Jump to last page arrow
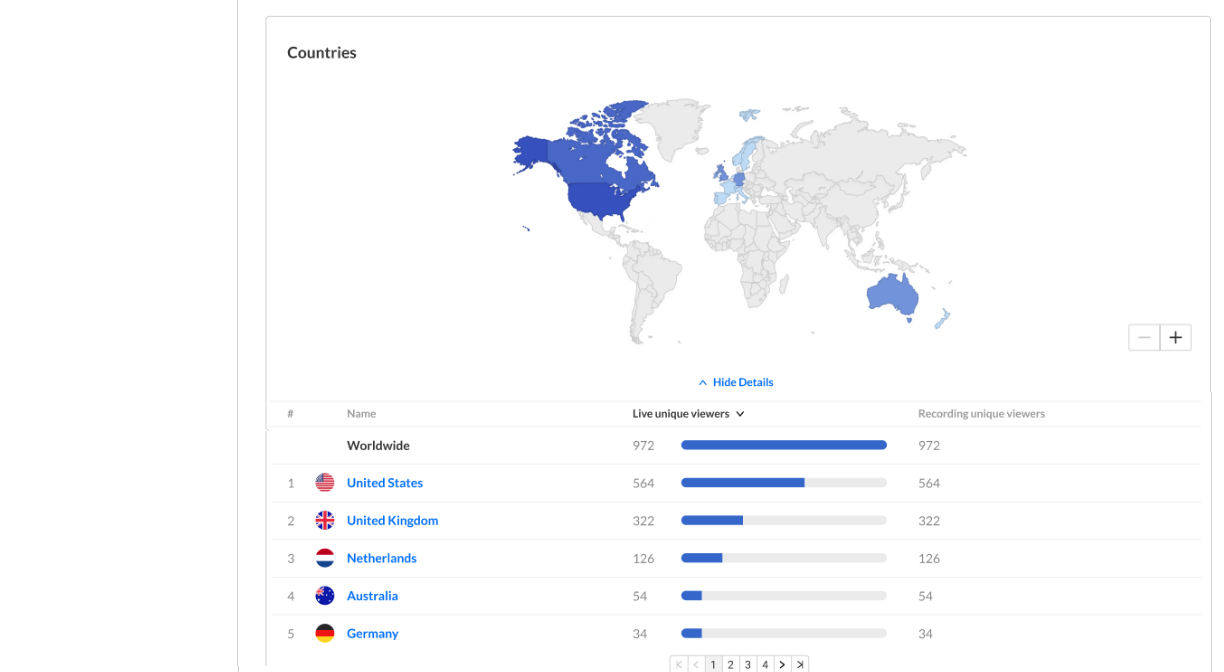Screen dimensions: 1224x672 (x=799, y=664)
